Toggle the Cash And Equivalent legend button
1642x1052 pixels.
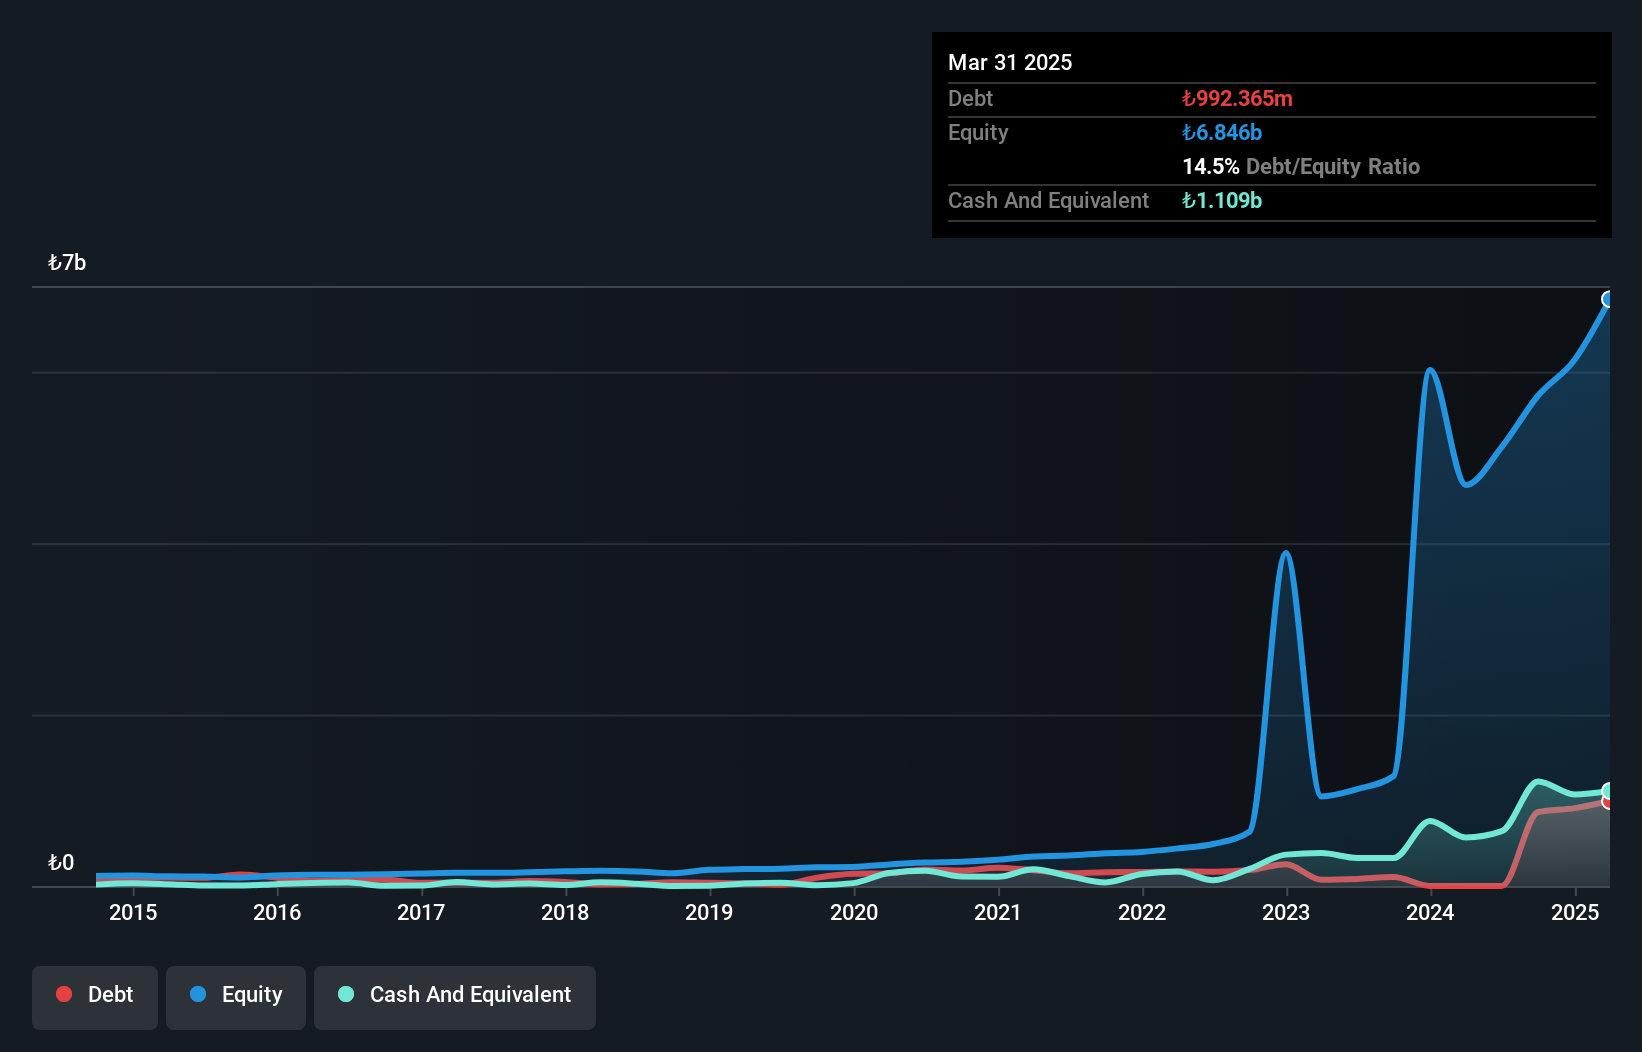pyautogui.click(x=455, y=997)
